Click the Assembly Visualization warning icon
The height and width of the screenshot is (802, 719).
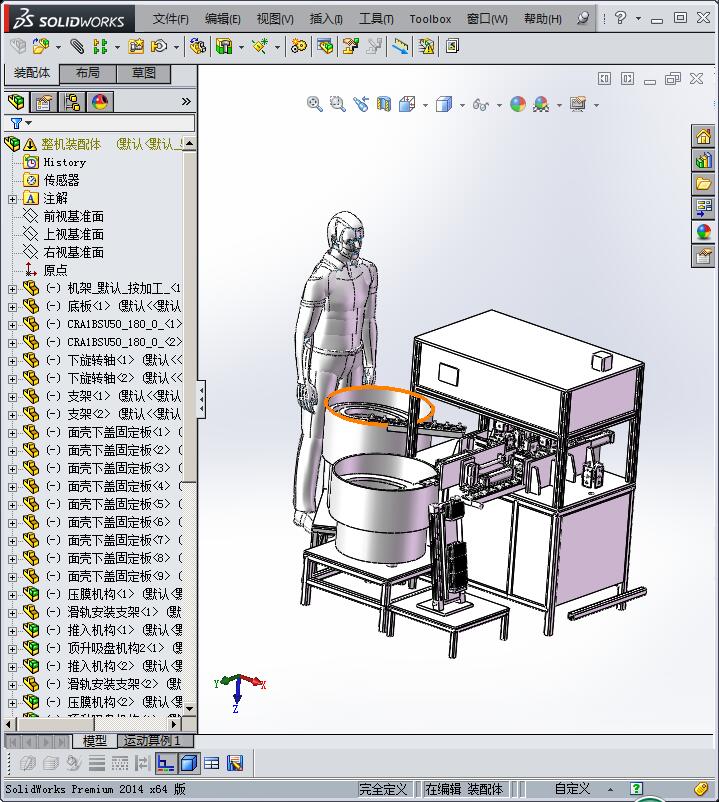click(426, 47)
